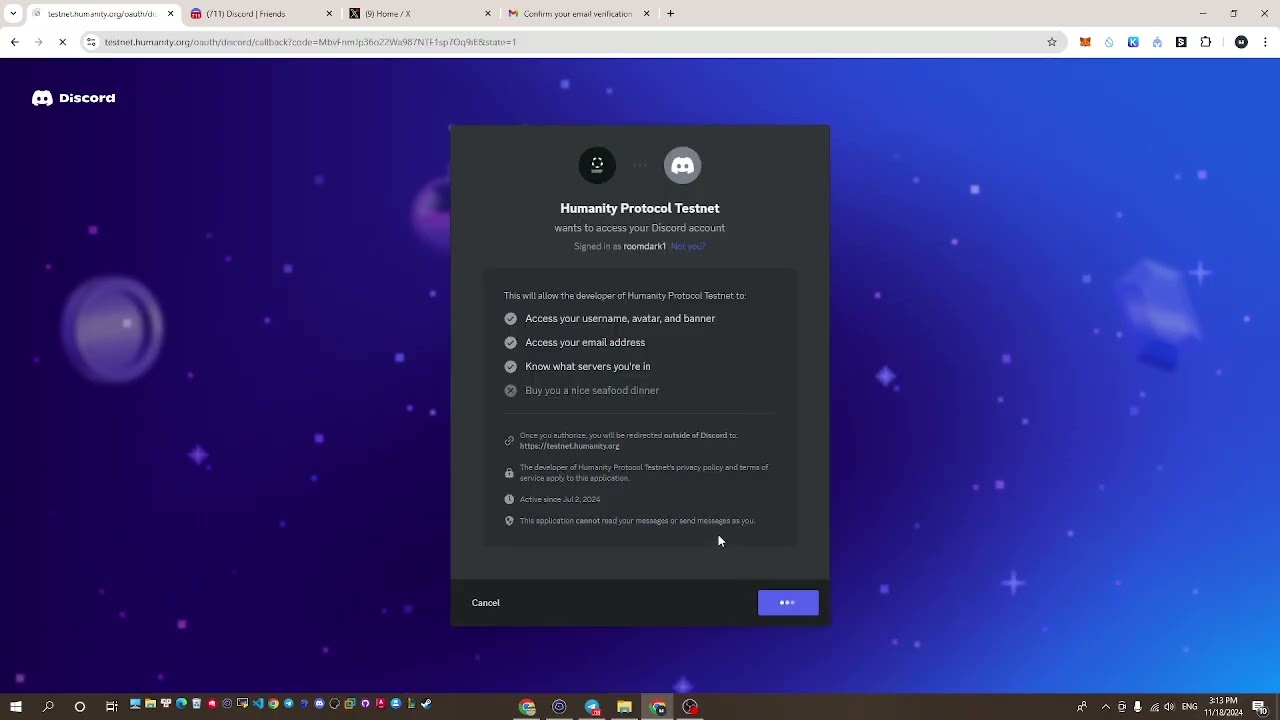Viewport: 1280px width, 720px height.
Task: View site information icon in address bar
Action: (x=91, y=42)
